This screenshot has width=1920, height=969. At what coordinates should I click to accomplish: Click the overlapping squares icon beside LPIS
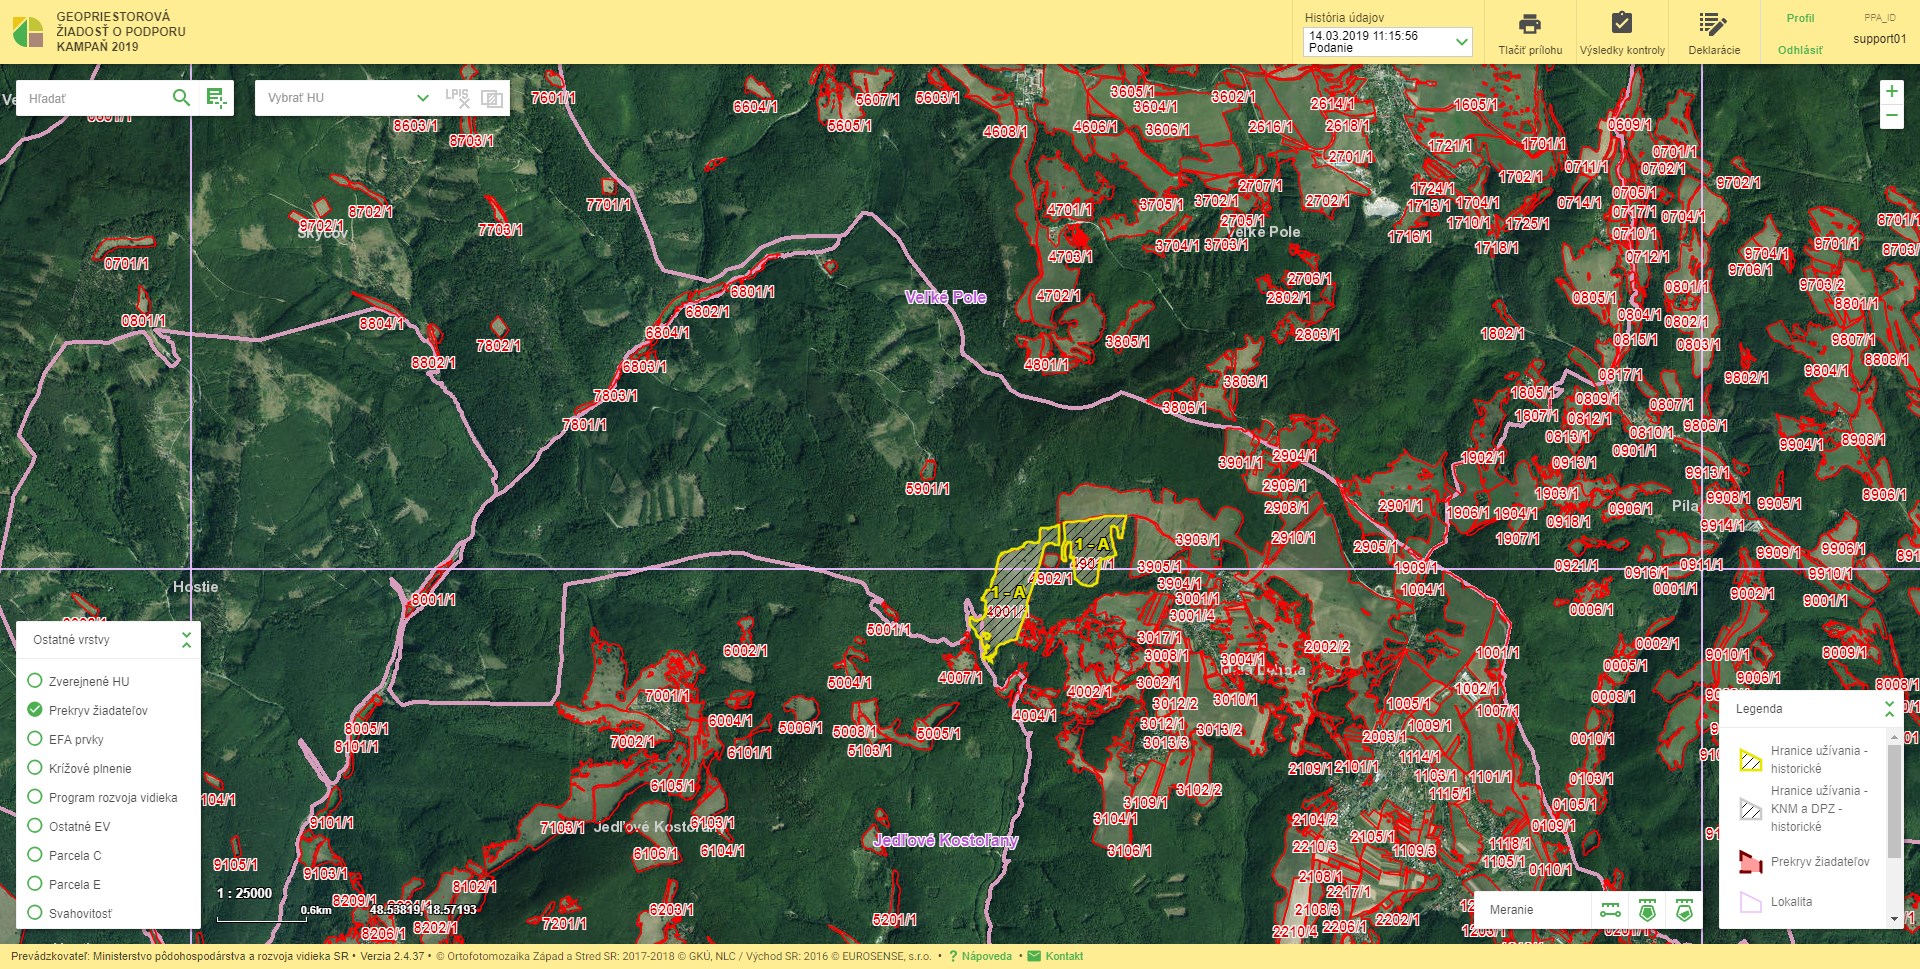tap(492, 98)
